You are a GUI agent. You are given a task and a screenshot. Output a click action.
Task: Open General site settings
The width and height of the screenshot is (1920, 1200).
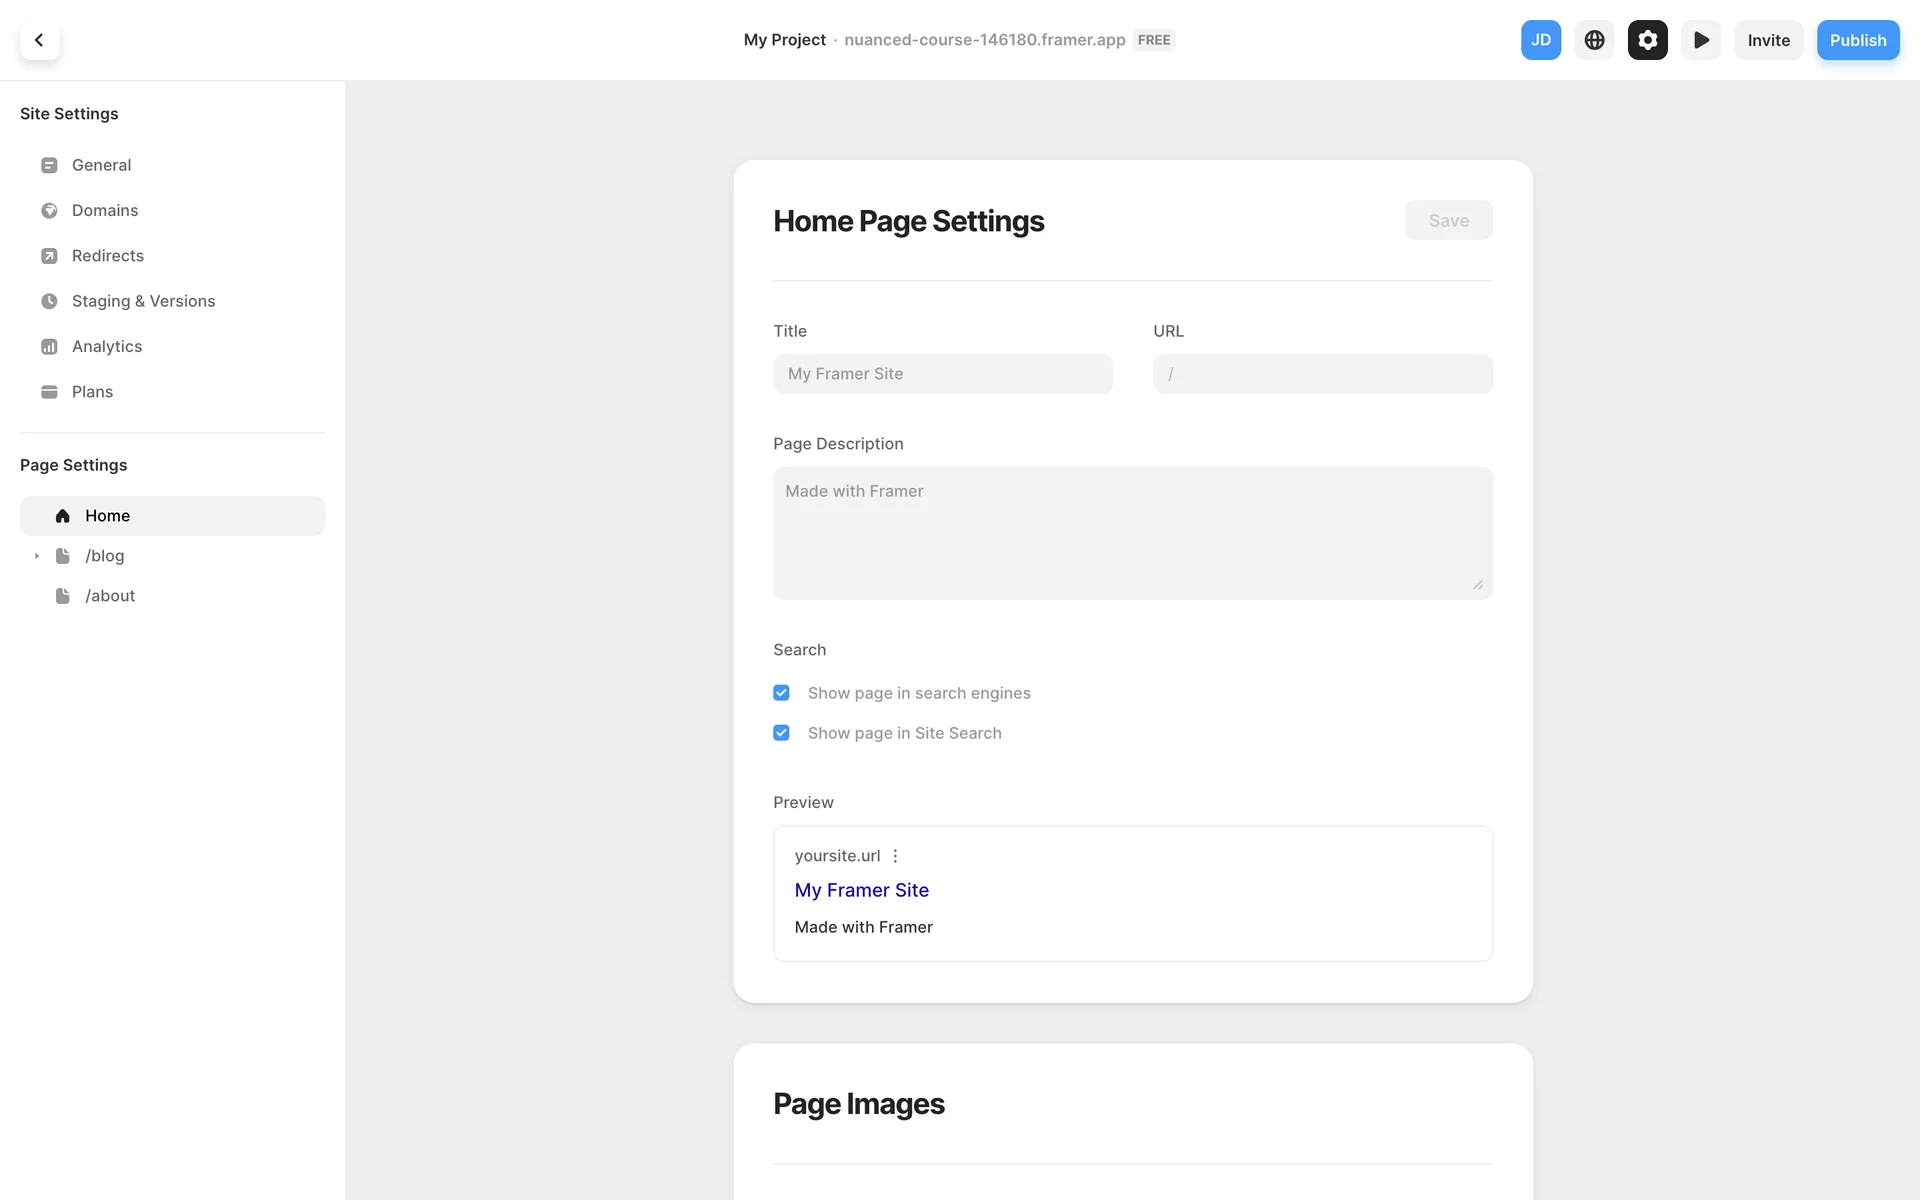tap(101, 165)
